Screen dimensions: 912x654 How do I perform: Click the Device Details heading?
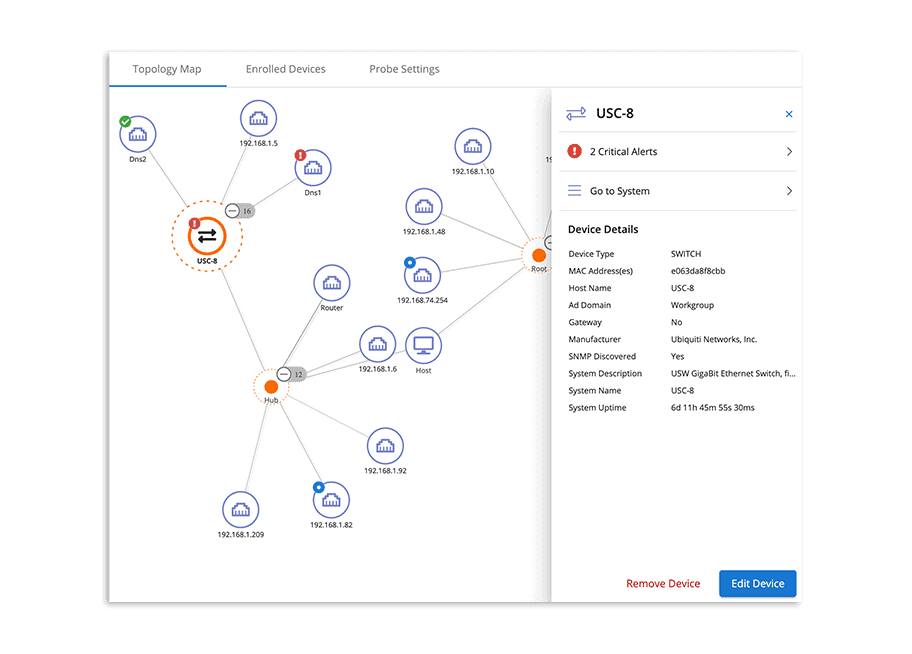(603, 229)
